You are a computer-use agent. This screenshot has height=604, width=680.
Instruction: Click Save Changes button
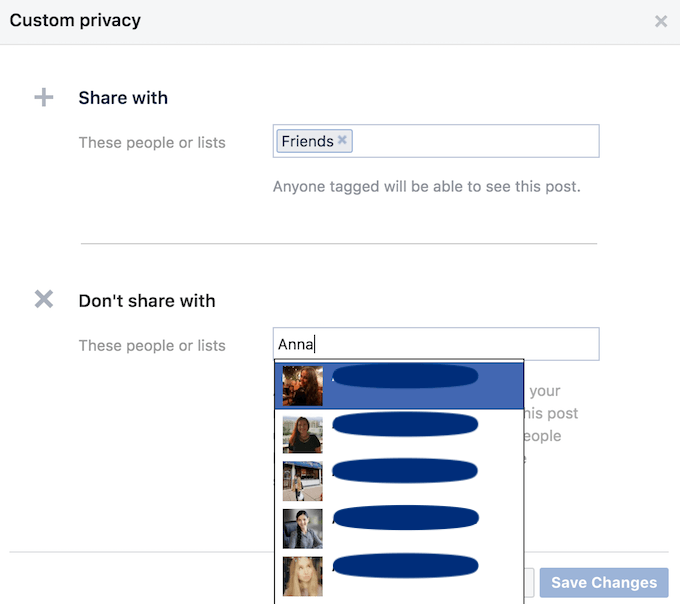click(604, 582)
